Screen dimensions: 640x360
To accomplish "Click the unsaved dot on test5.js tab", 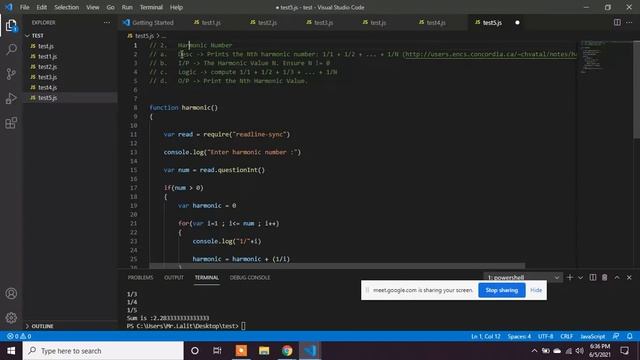I will [x=517, y=22].
